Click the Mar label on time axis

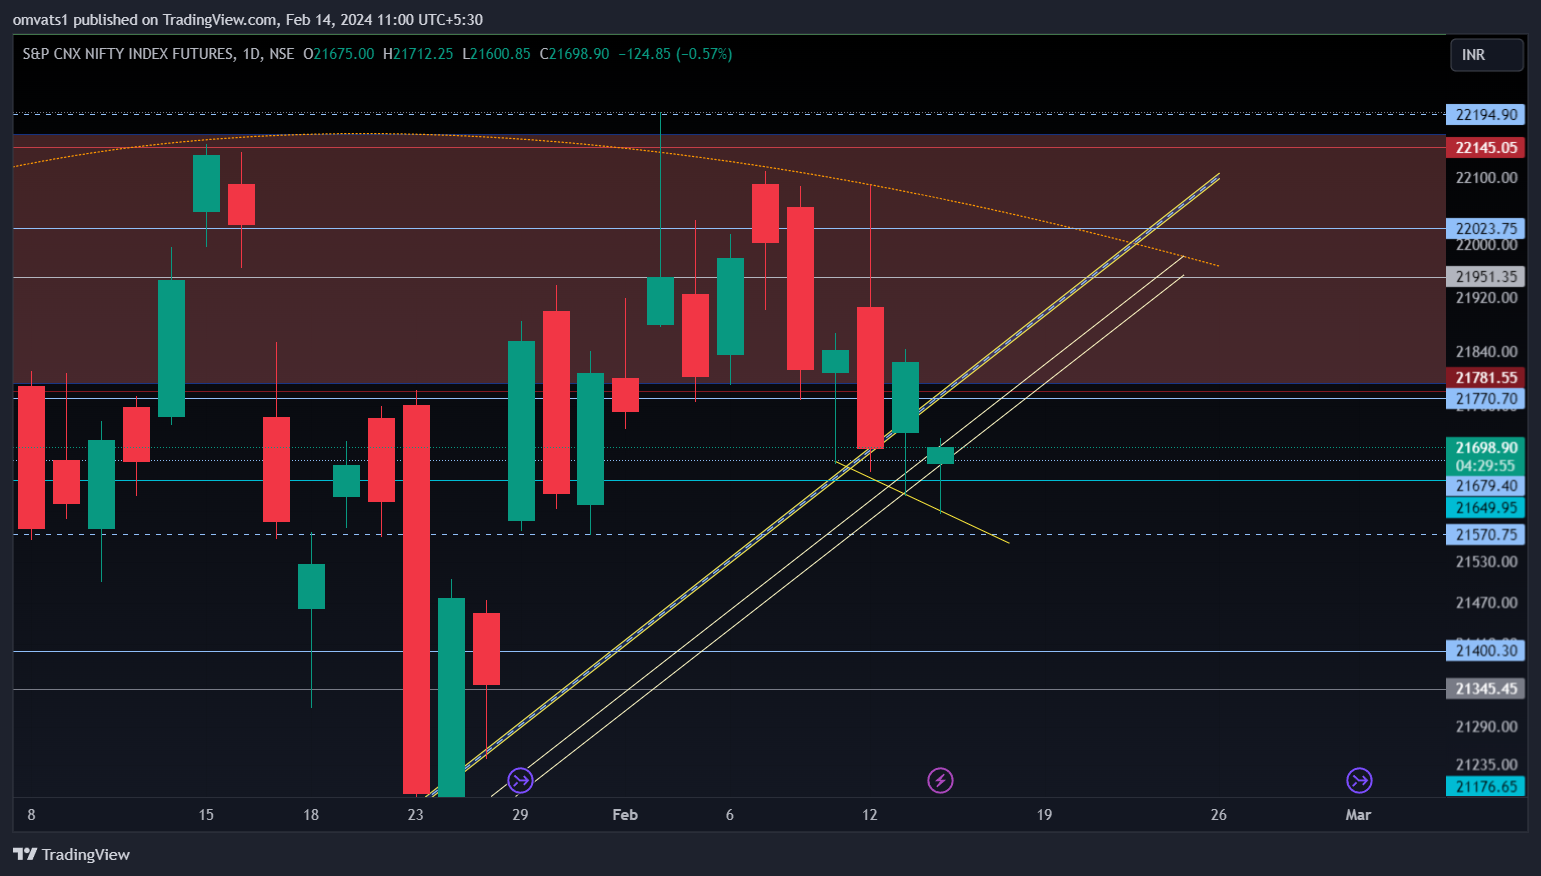1358,814
